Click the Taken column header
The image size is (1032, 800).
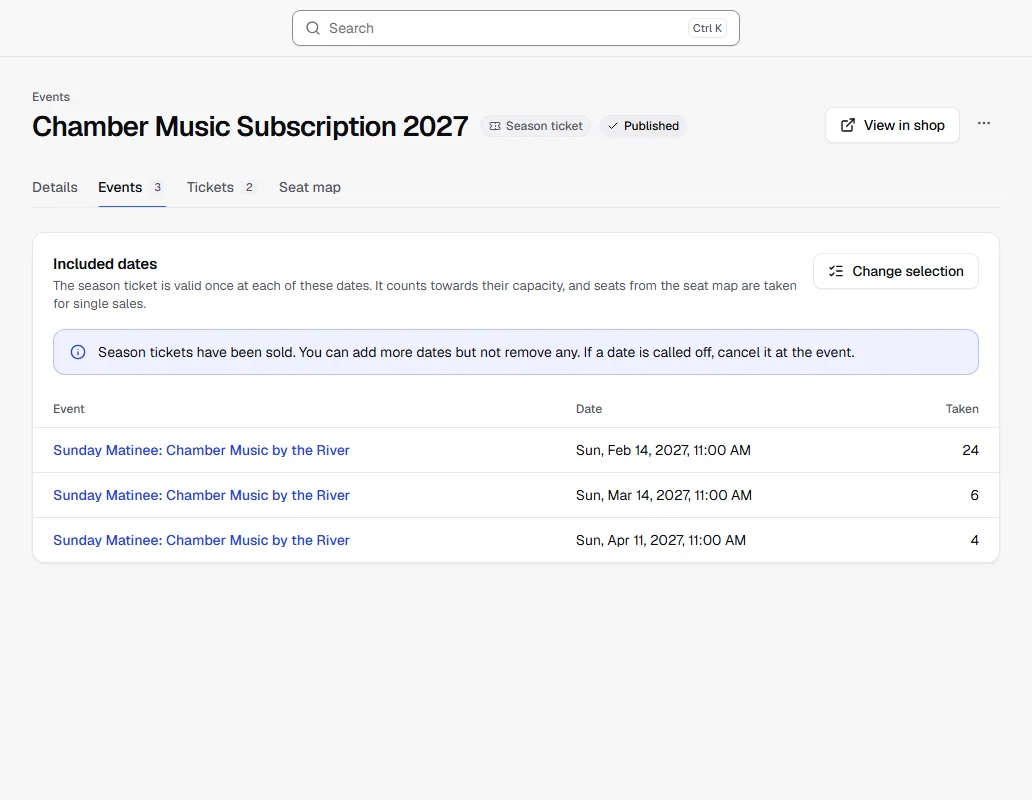[962, 409]
